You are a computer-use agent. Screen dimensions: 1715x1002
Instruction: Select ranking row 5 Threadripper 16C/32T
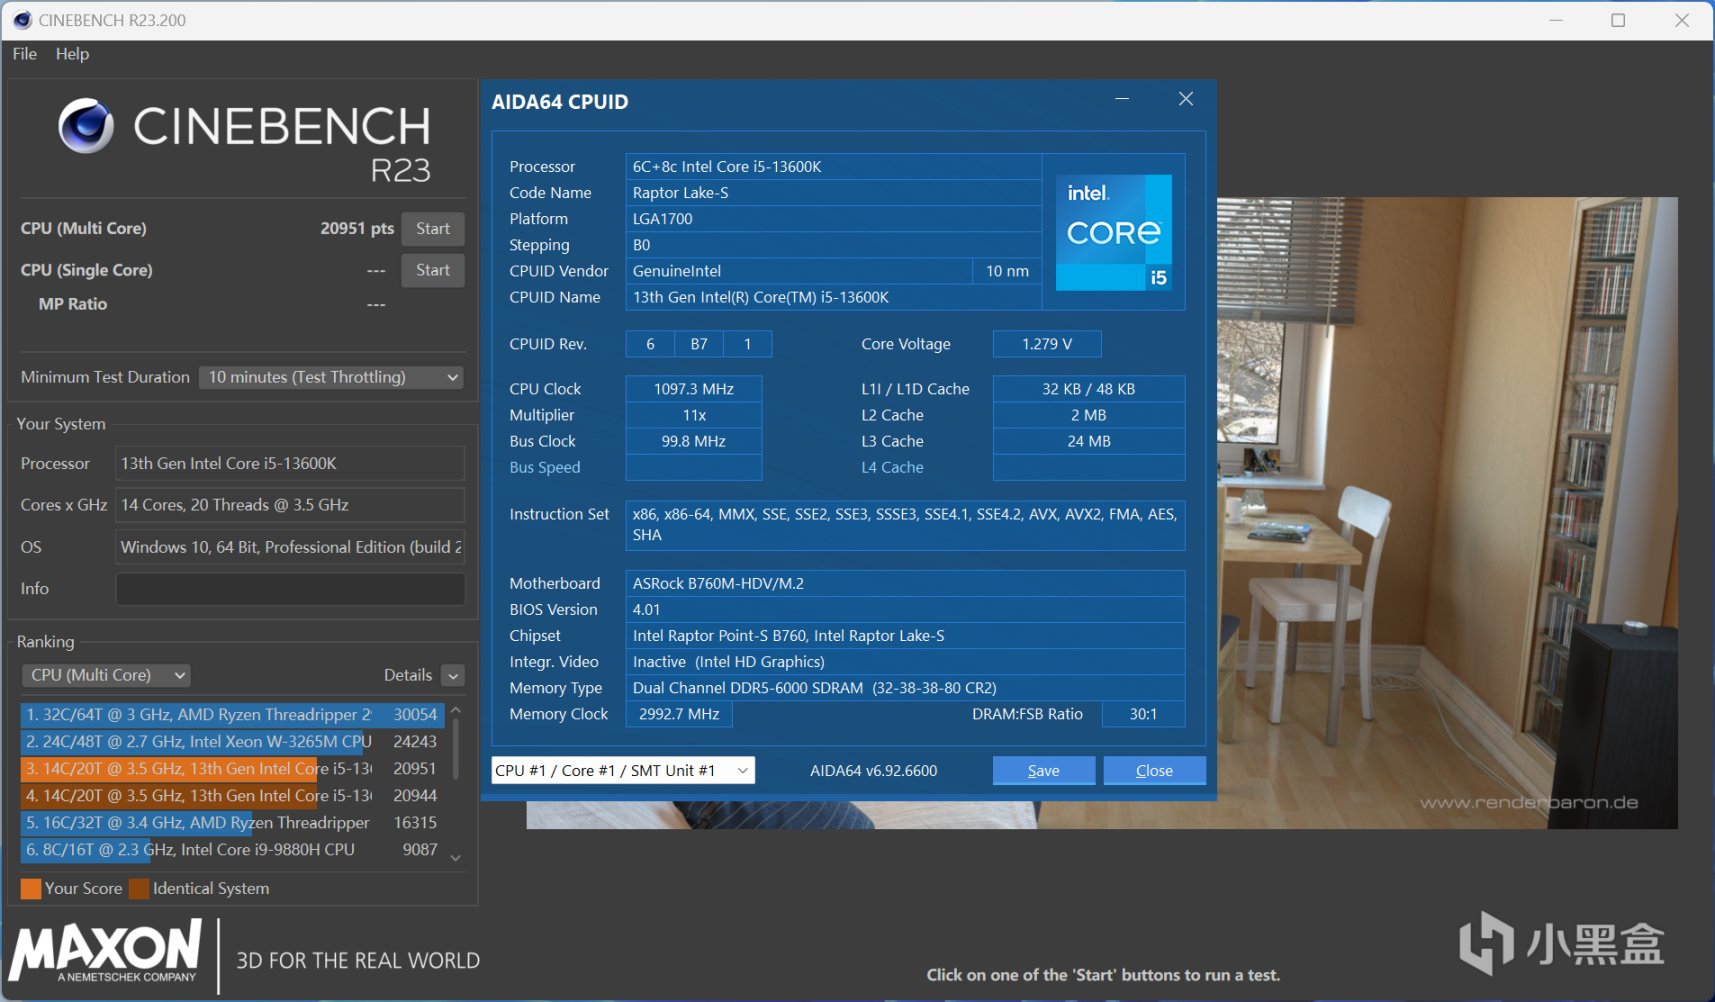[232, 823]
